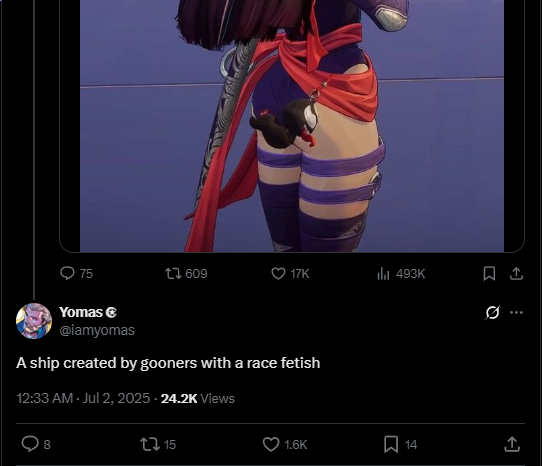
Task: Select the tweet text about a ship
Action: [x=168, y=363]
